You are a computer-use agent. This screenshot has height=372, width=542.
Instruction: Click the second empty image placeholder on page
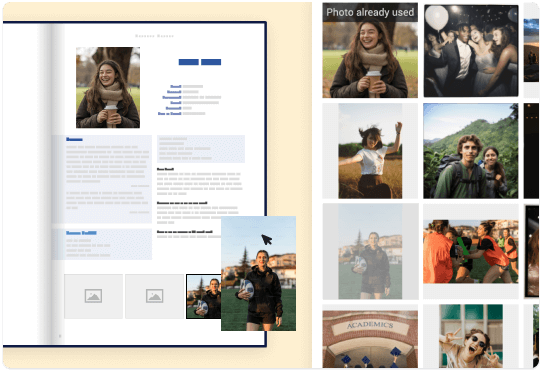[x=155, y=296]
